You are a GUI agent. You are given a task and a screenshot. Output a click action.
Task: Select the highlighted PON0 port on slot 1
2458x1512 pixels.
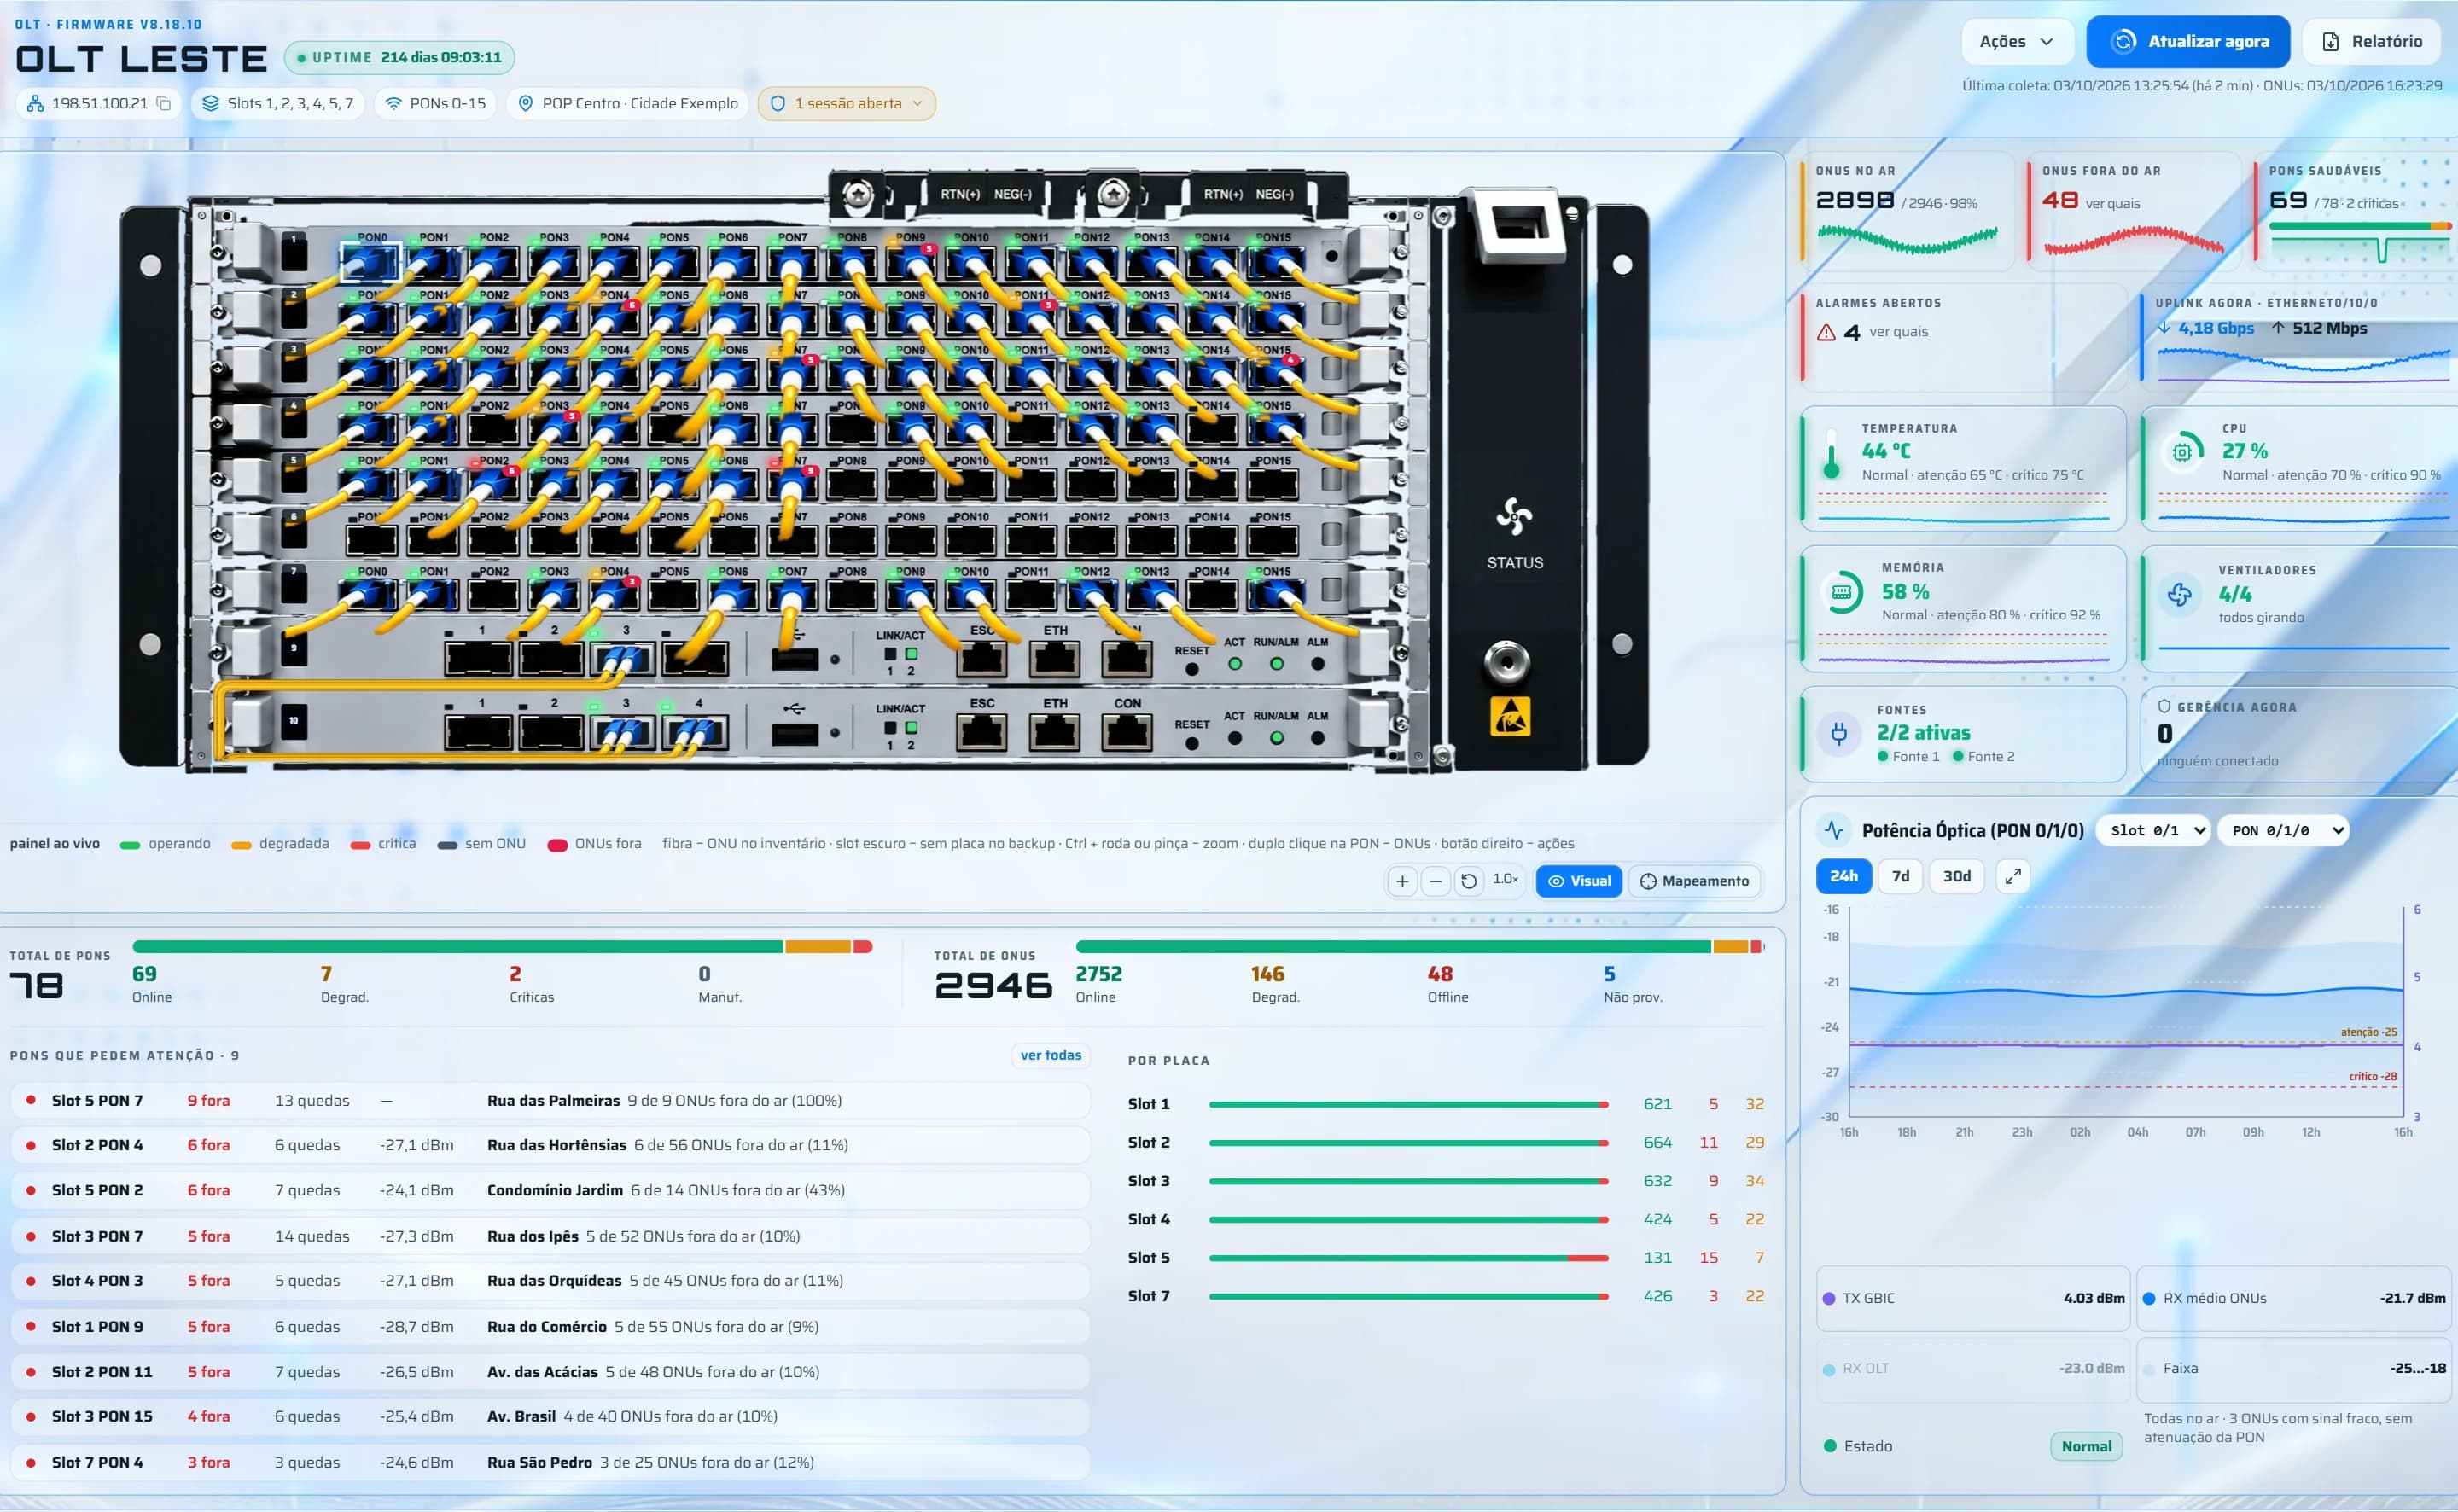370,262
